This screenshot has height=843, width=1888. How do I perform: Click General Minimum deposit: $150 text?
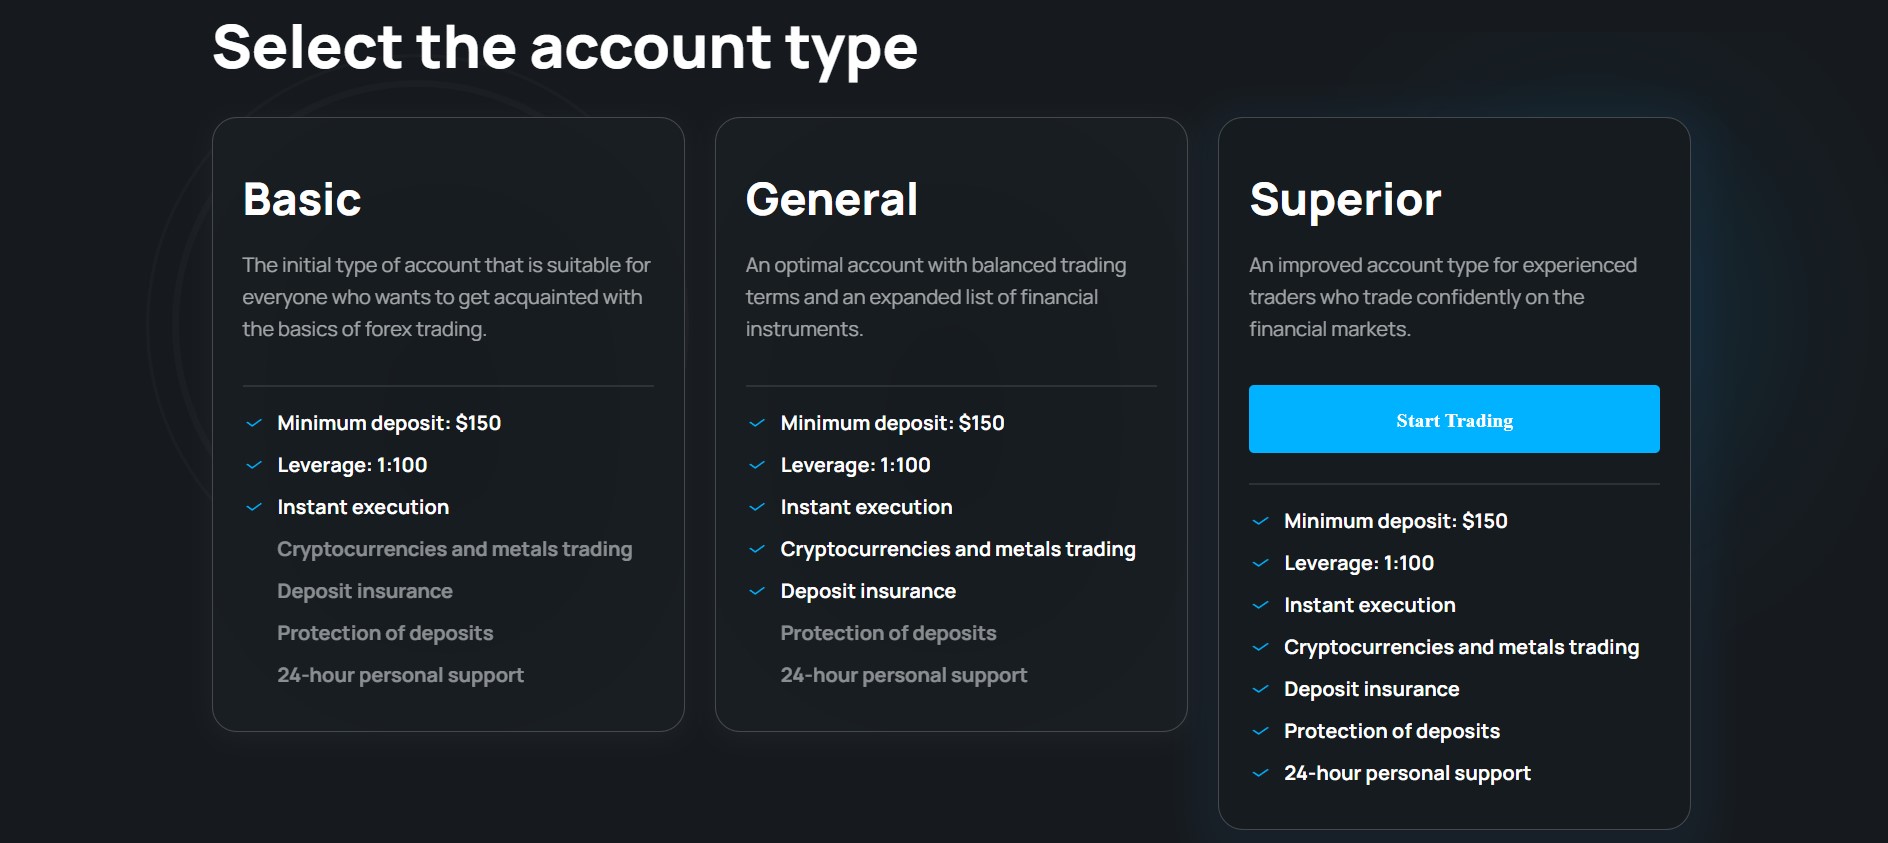[892, 423]
